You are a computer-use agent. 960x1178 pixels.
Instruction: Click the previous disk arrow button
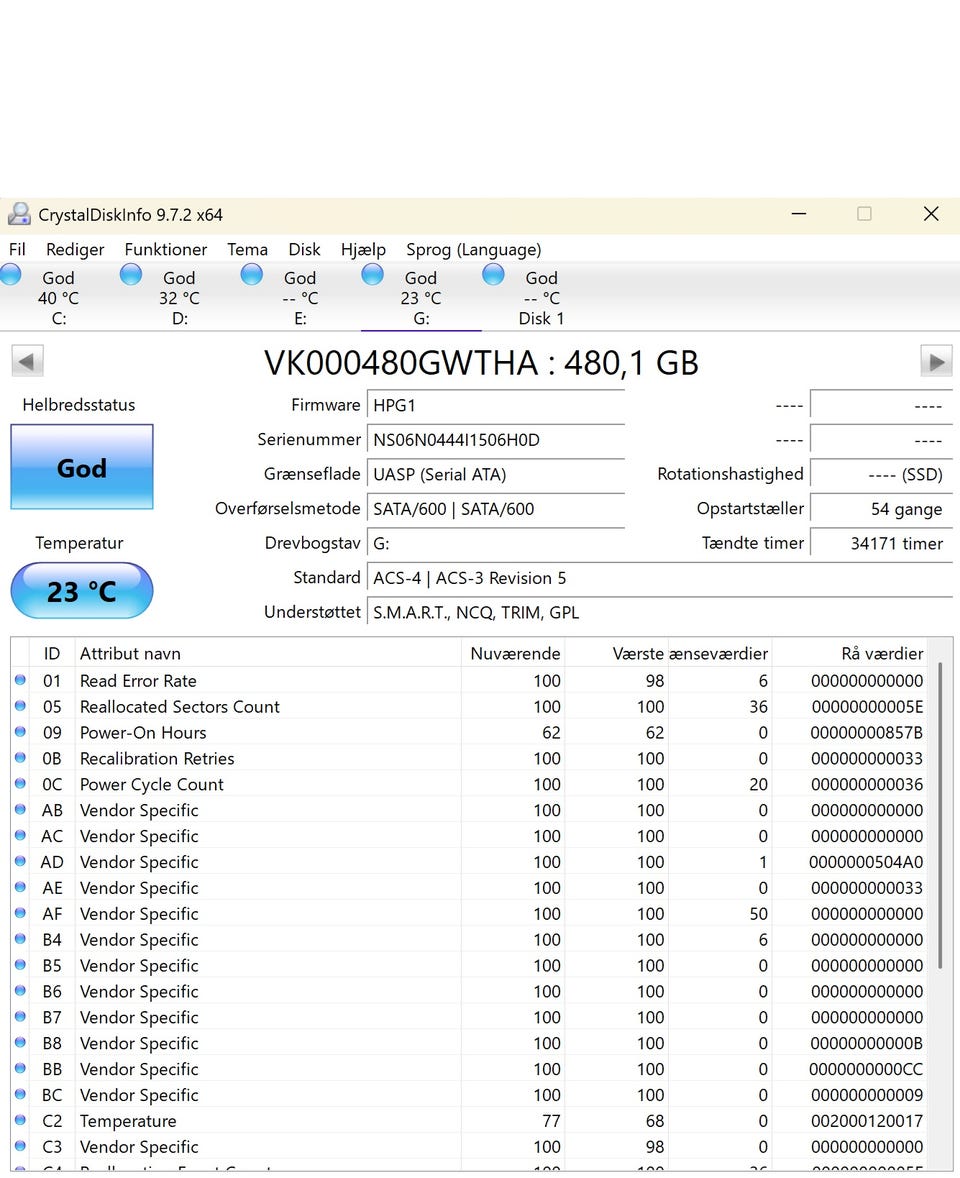(x=27, y=362)
